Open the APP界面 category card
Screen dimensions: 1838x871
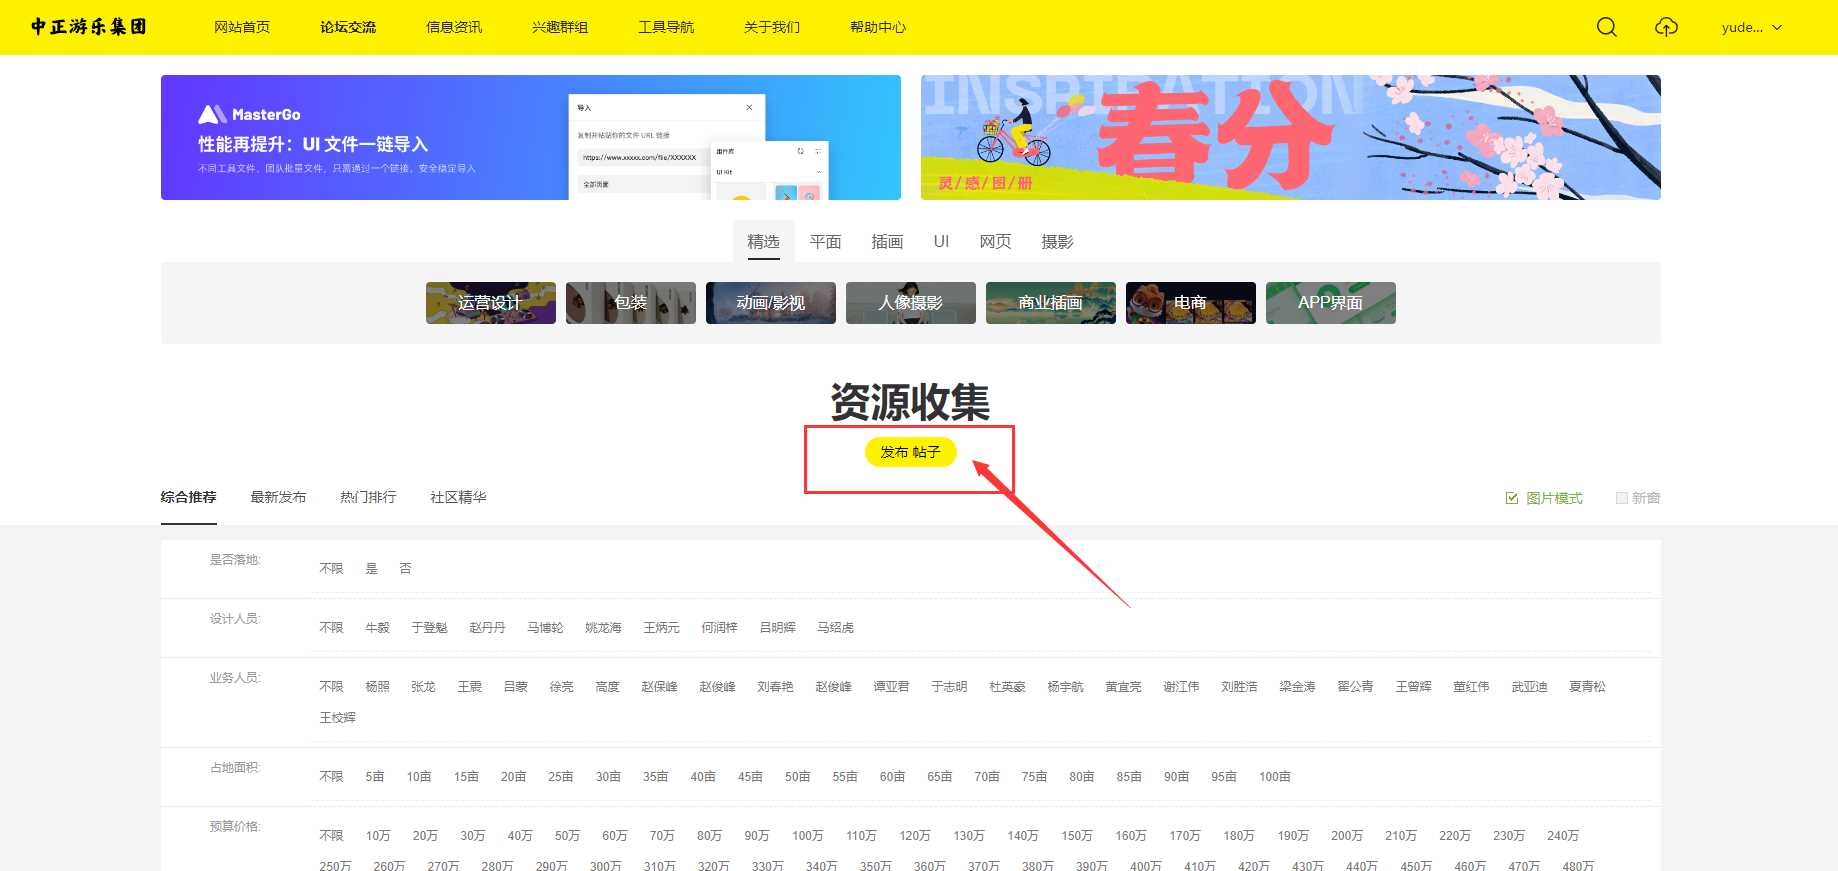click(x=1331, y=303)
